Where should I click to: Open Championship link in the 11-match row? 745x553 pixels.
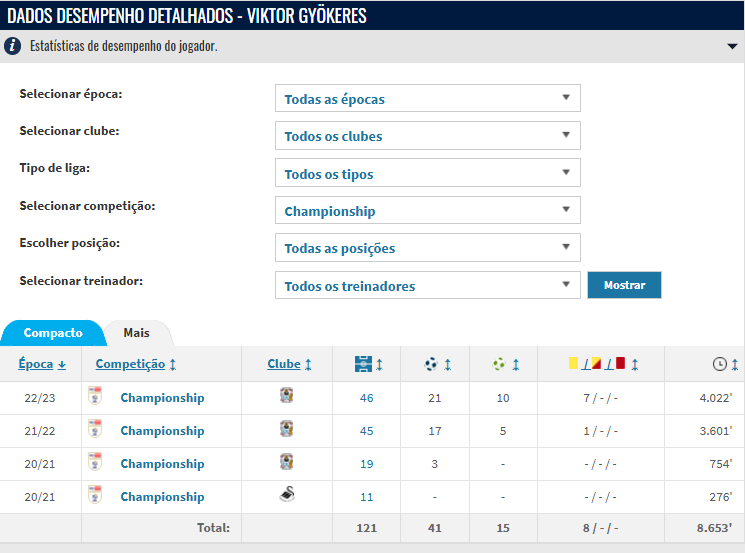(x=162, y=497)
